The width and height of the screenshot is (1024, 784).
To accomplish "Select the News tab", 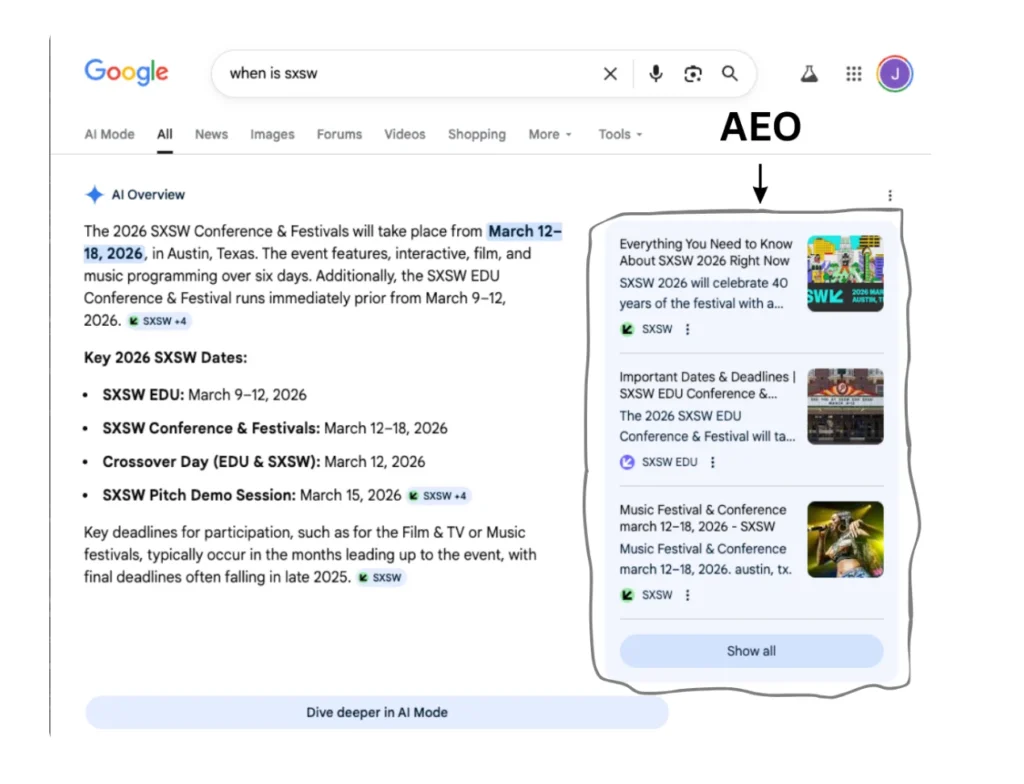I will click(x=211, y=134).
